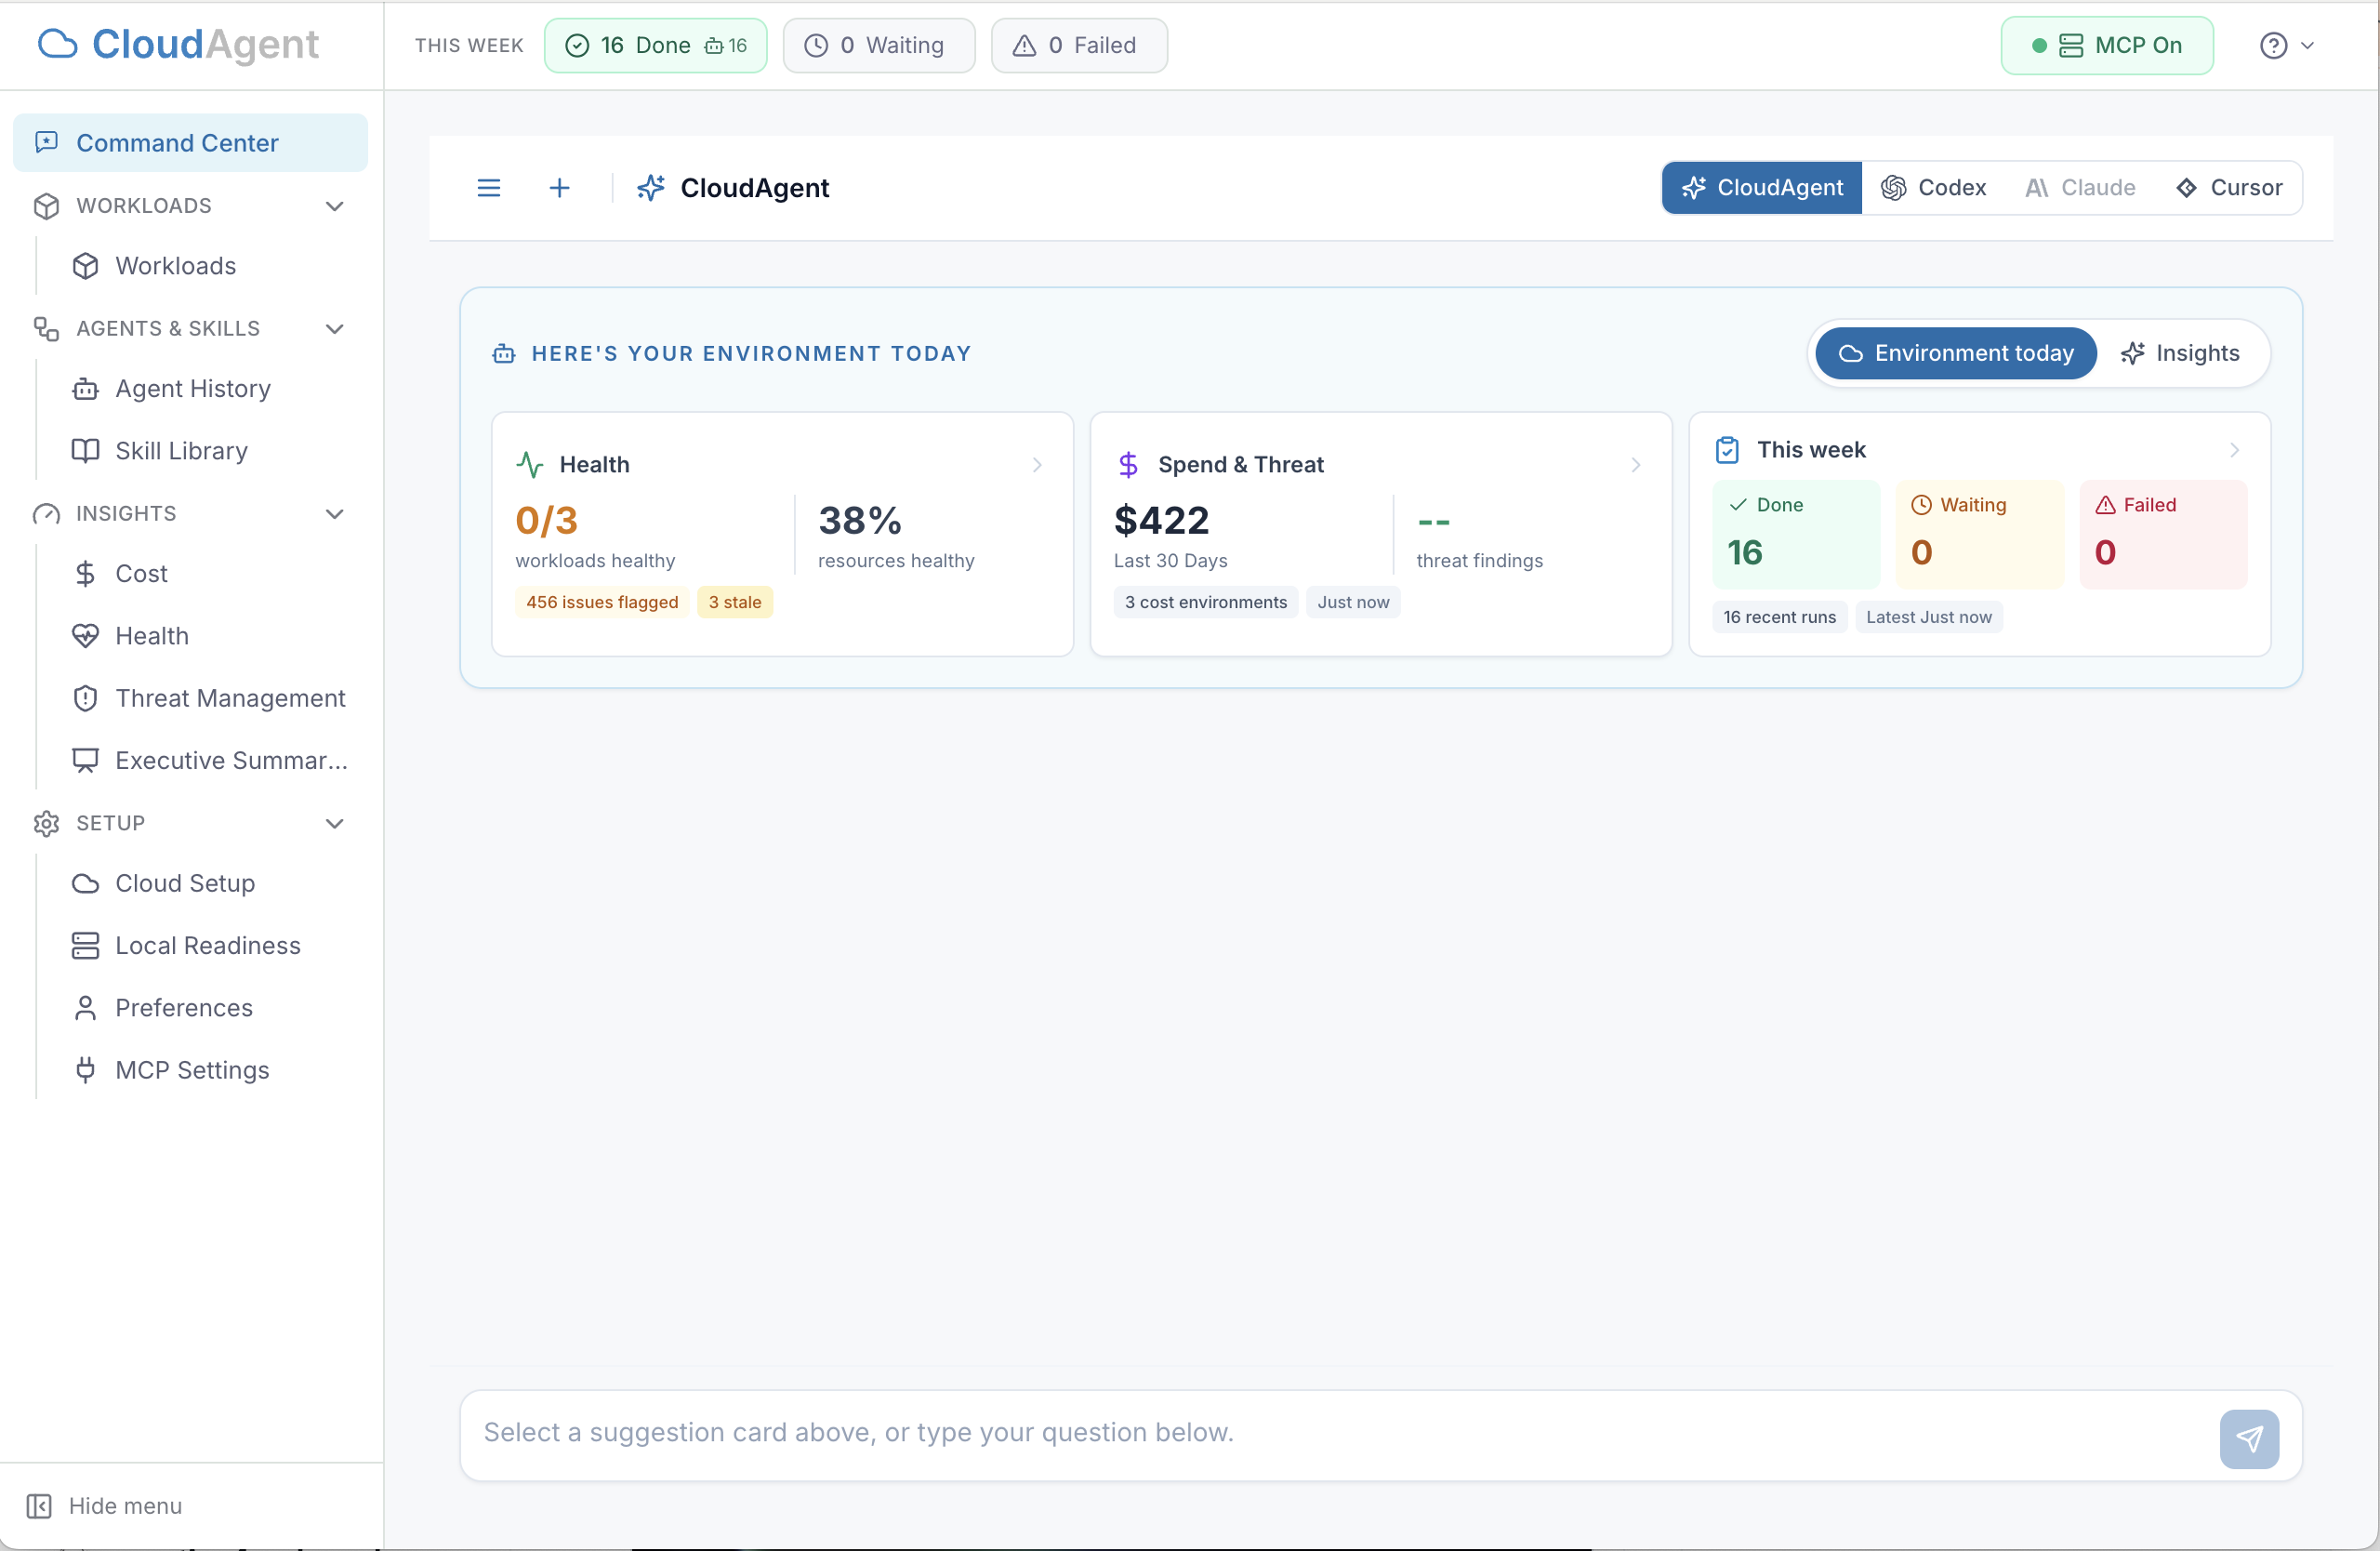Screen dimensions: 2380x1551
Task: Open the hamburger menu icon
Action: [x=488, y=188]
